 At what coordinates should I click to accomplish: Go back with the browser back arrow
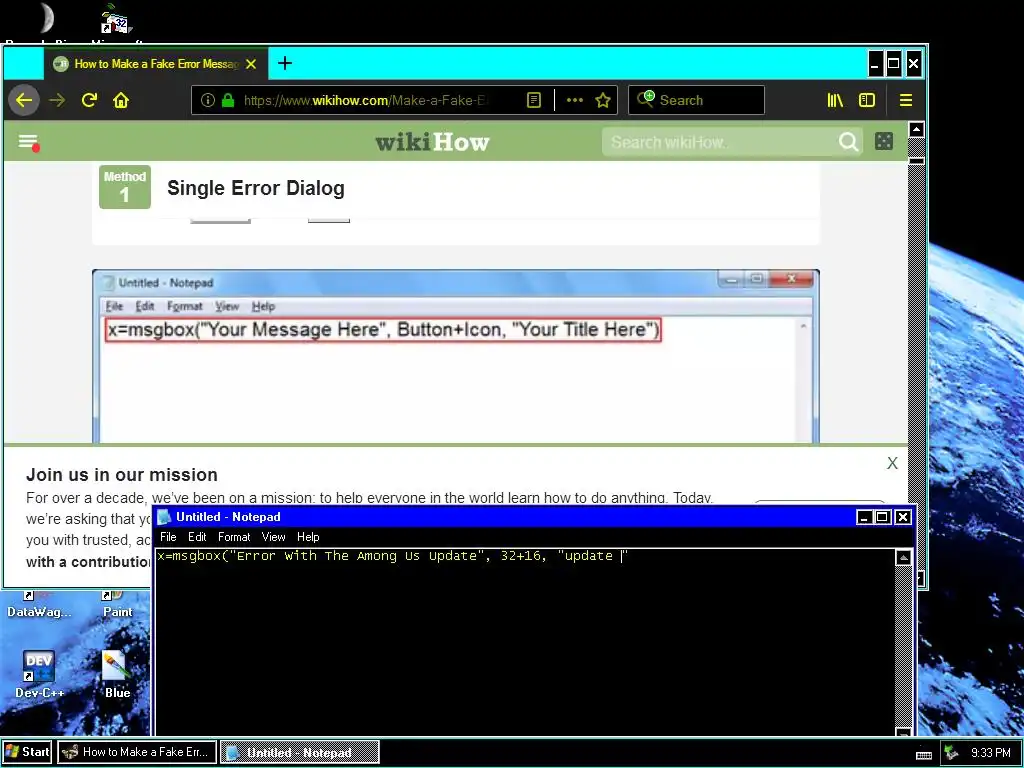pos(24,101)
